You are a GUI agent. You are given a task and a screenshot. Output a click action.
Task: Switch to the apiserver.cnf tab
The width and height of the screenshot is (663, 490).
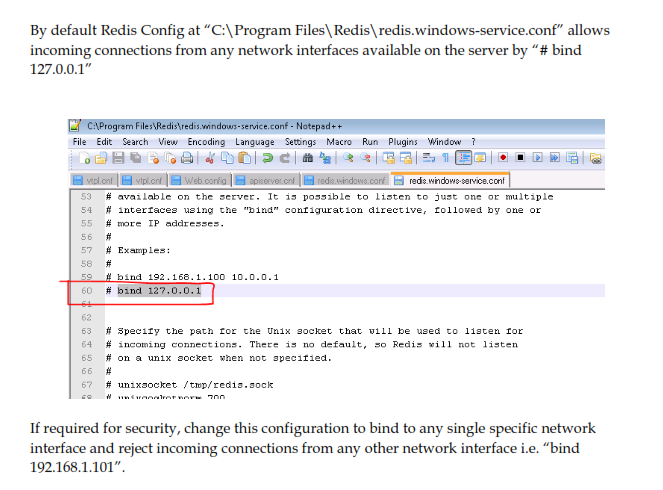point(266,181)
